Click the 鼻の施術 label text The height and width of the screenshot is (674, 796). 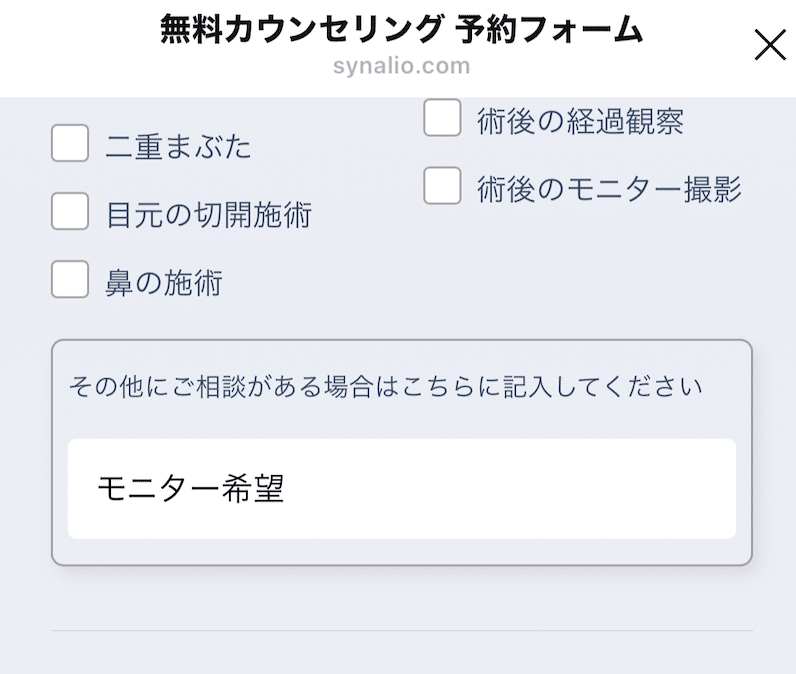coord(164,283)
